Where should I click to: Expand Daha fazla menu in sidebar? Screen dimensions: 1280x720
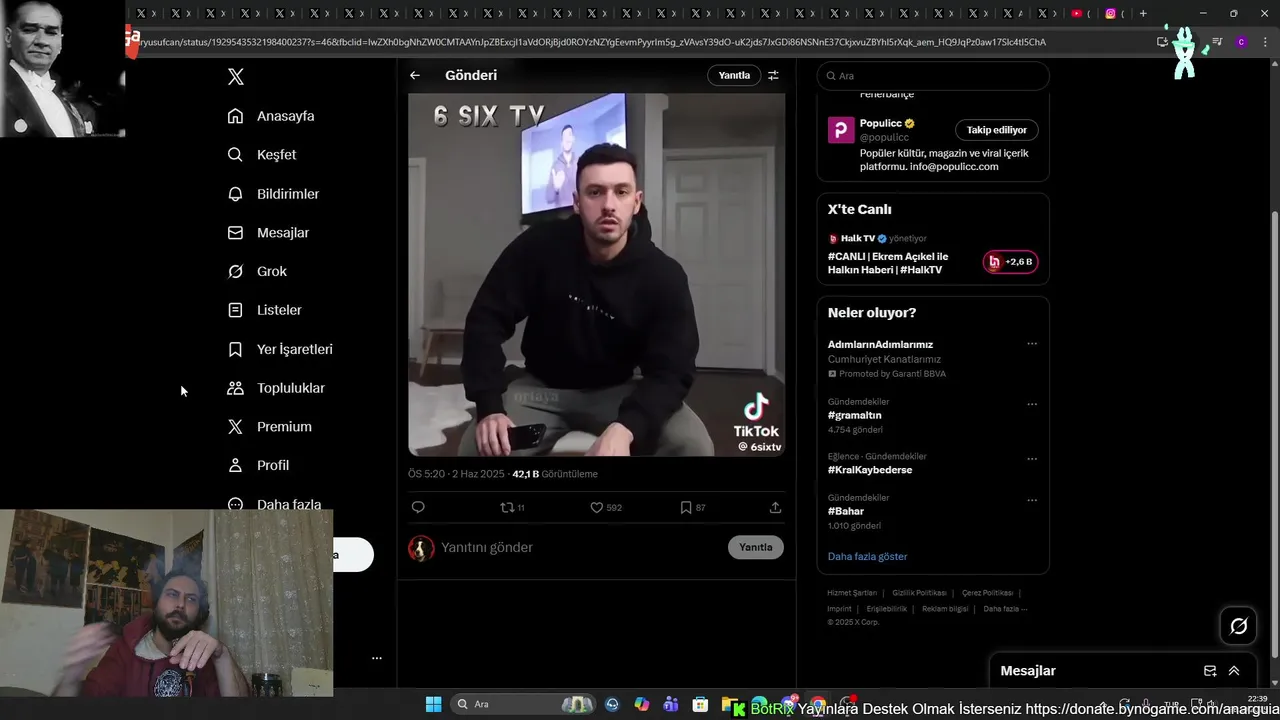(275, 505)
